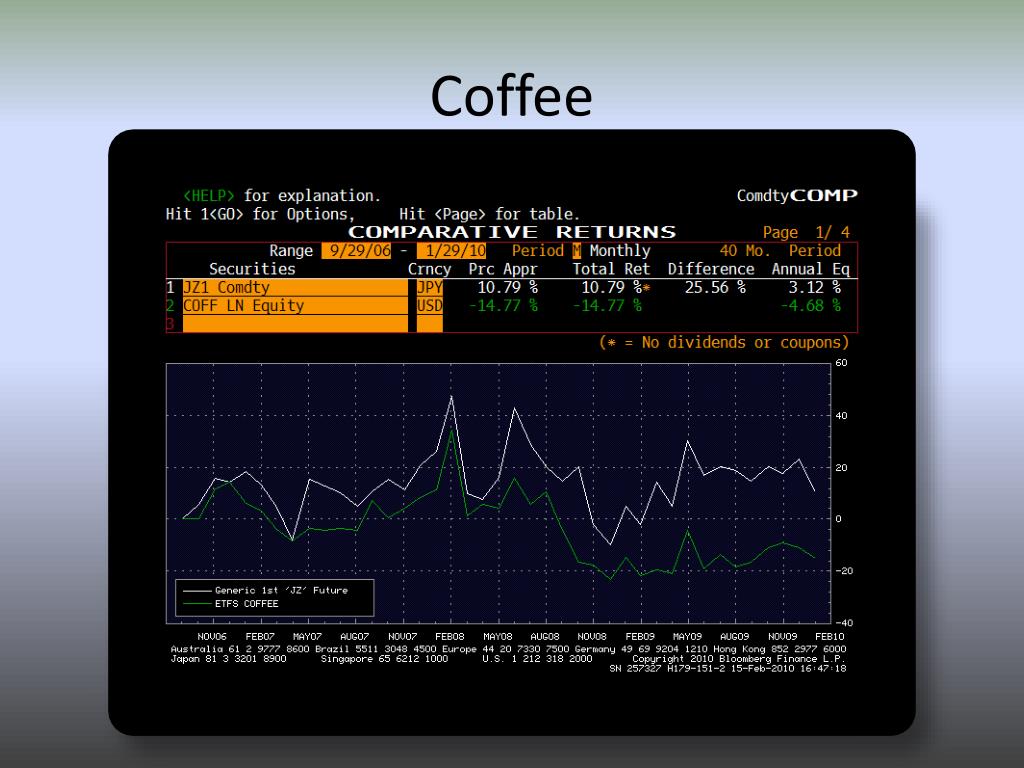The height and width of the screenshot is (768, 1024).
Task: Click the 'No dividends or coupons' note
Action: (x=724, y=342)
